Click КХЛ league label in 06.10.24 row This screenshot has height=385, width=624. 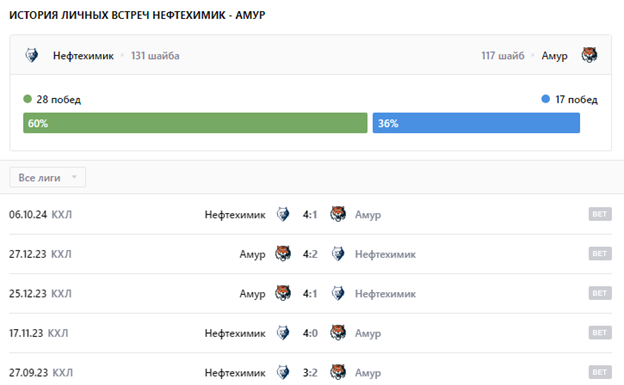62,215
